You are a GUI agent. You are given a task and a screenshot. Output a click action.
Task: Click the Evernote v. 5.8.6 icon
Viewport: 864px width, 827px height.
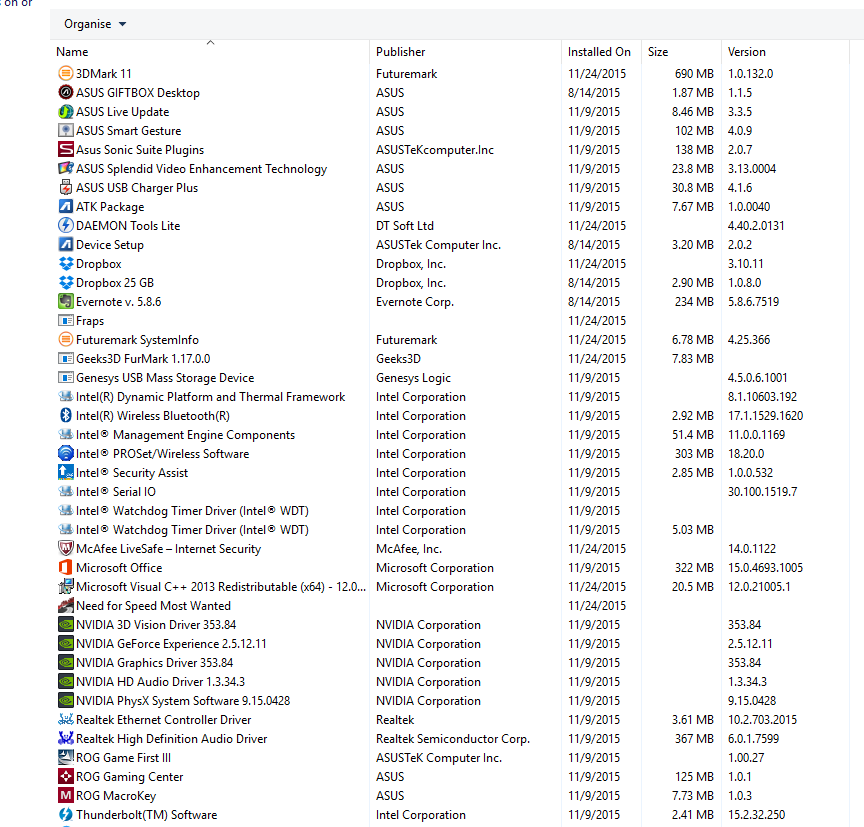(x=66, y=301)
